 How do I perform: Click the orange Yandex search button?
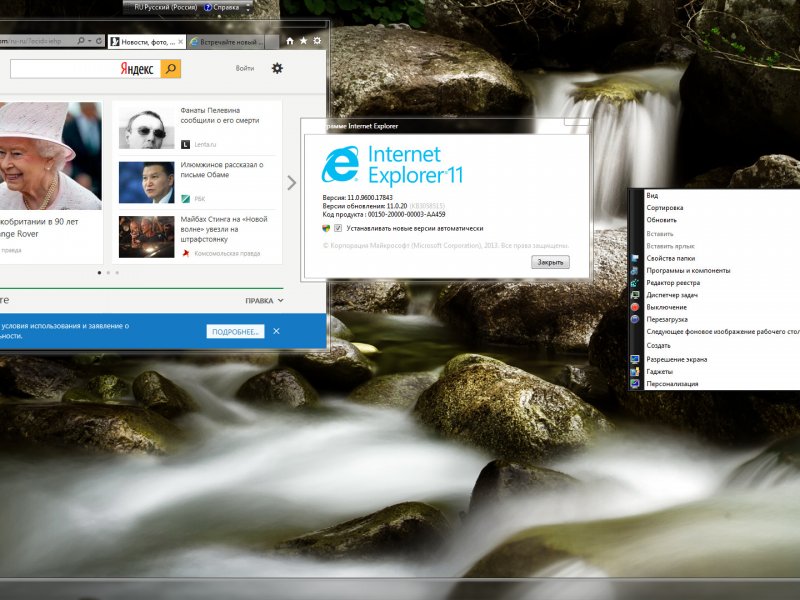(x=171, y=69)
